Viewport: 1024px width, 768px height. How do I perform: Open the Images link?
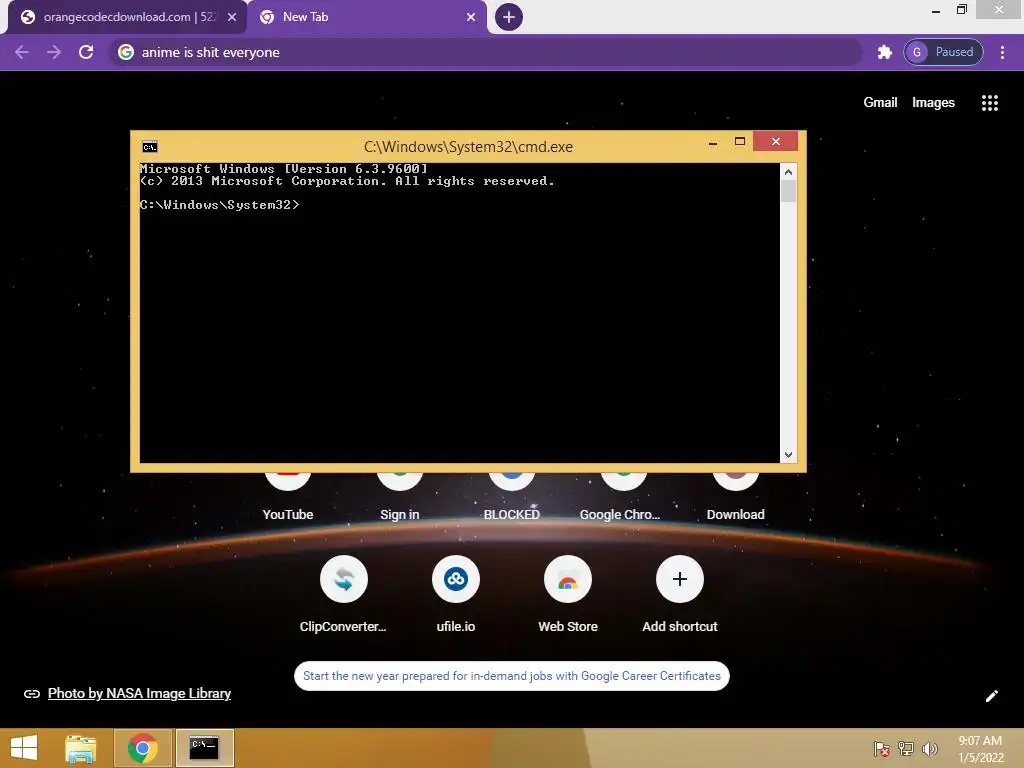933,103
